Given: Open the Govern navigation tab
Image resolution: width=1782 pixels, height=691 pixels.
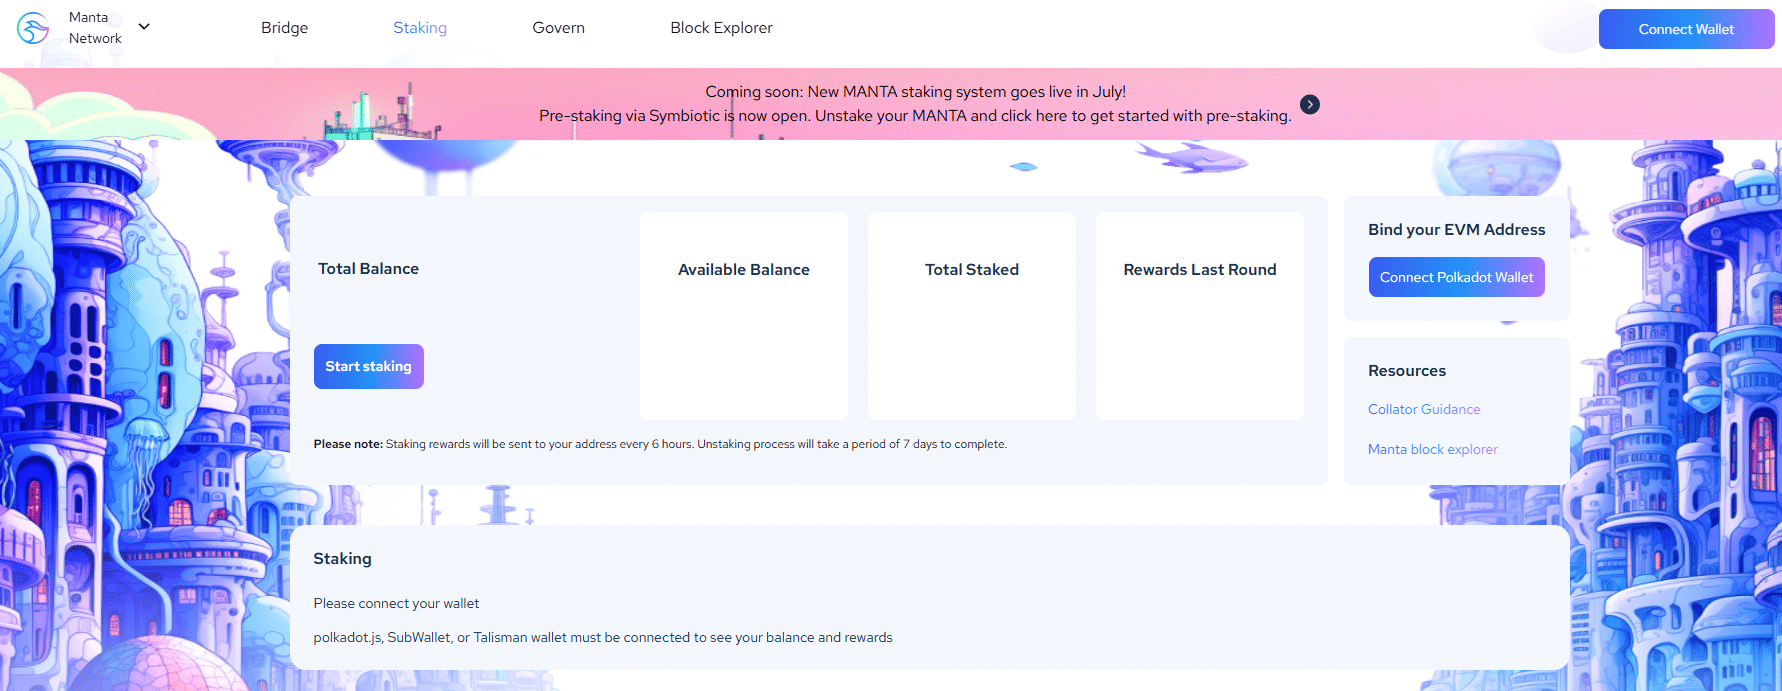Looking at the screenshot, I should tap(559, 28).
